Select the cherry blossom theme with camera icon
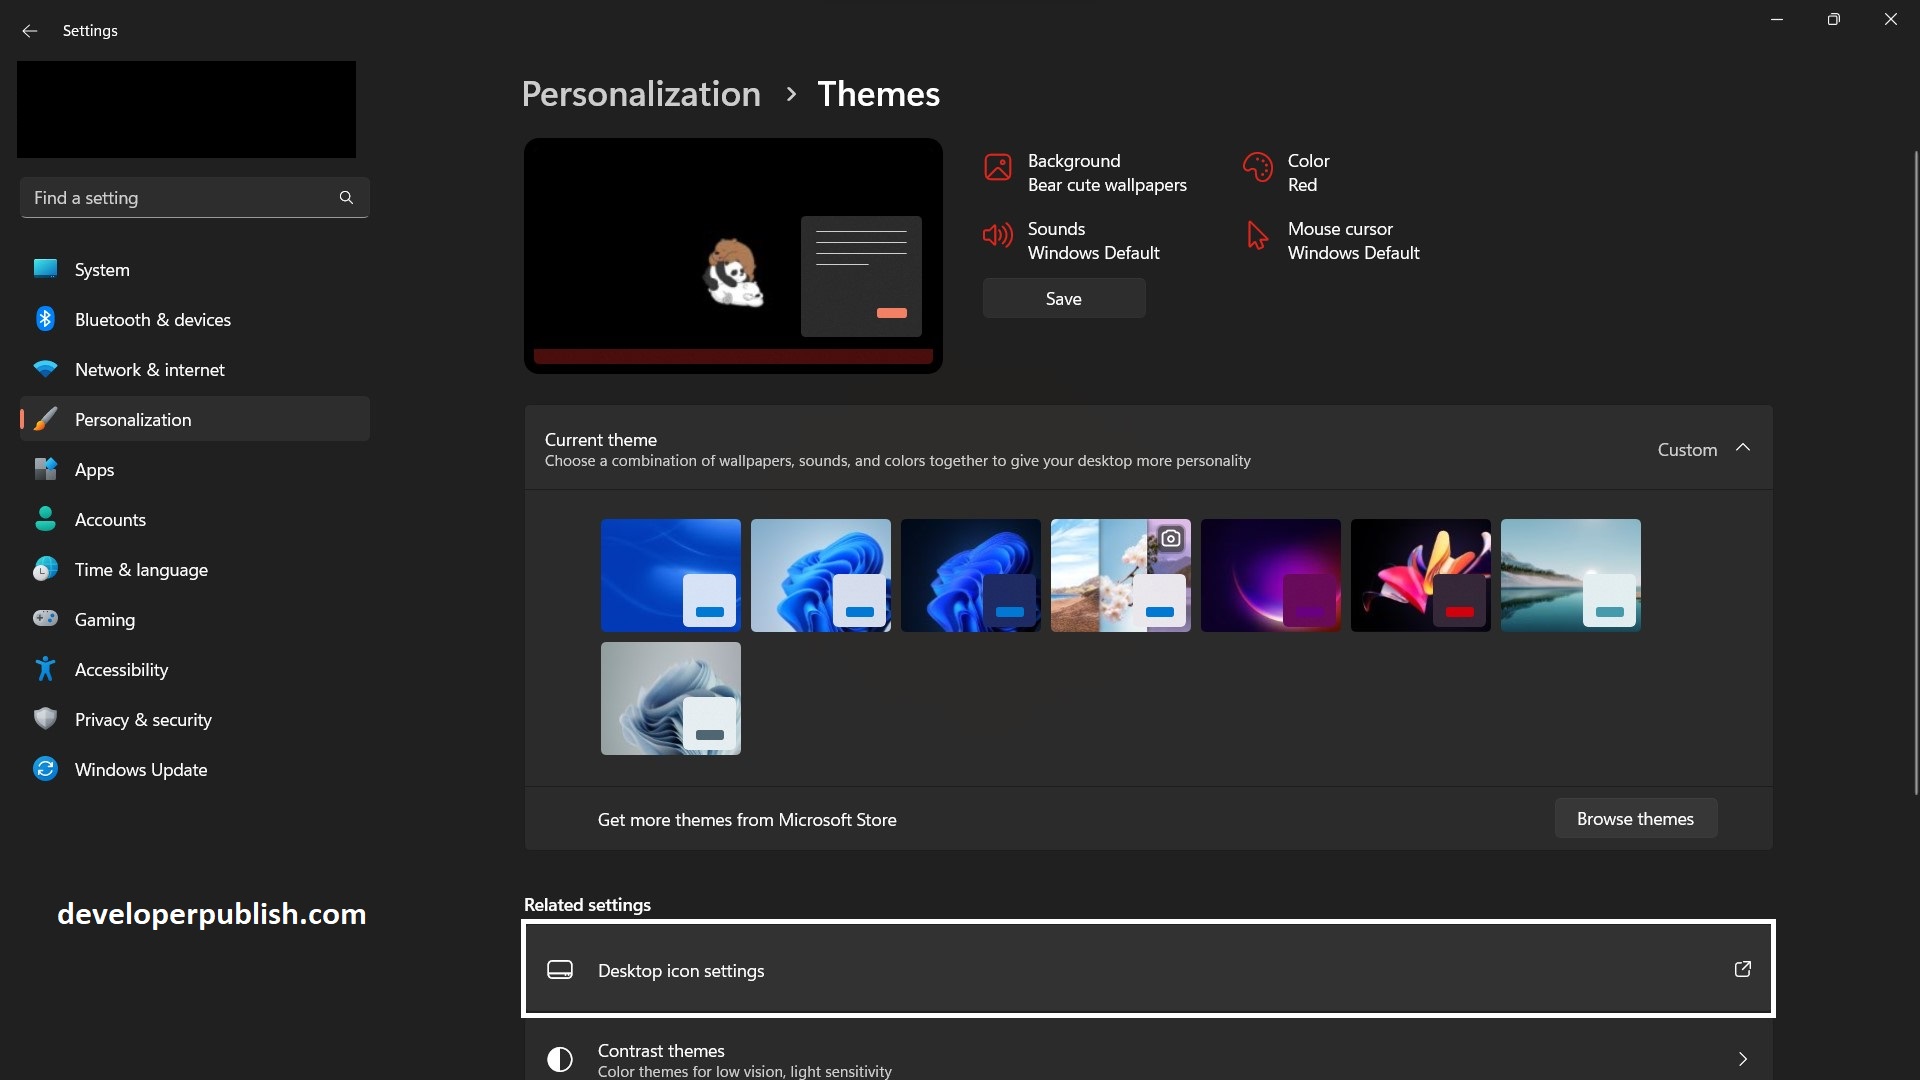 tap(1120, 575)
